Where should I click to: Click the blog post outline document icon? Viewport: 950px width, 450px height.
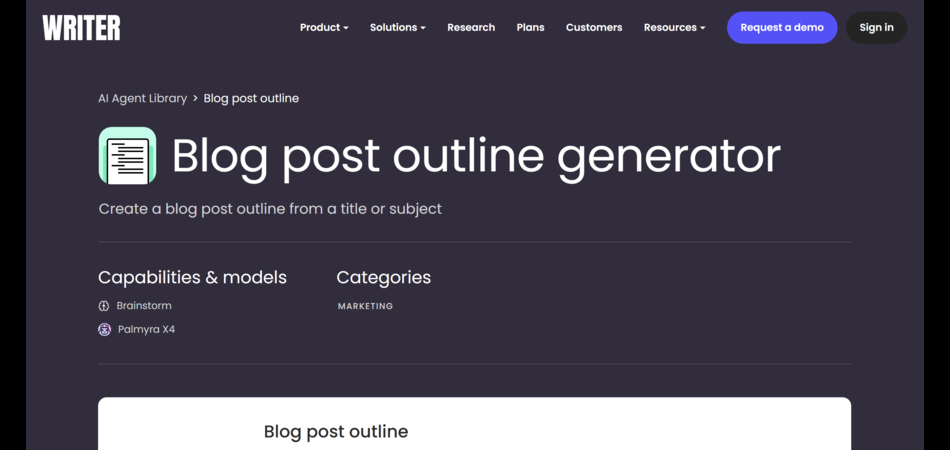coord(127,156)
